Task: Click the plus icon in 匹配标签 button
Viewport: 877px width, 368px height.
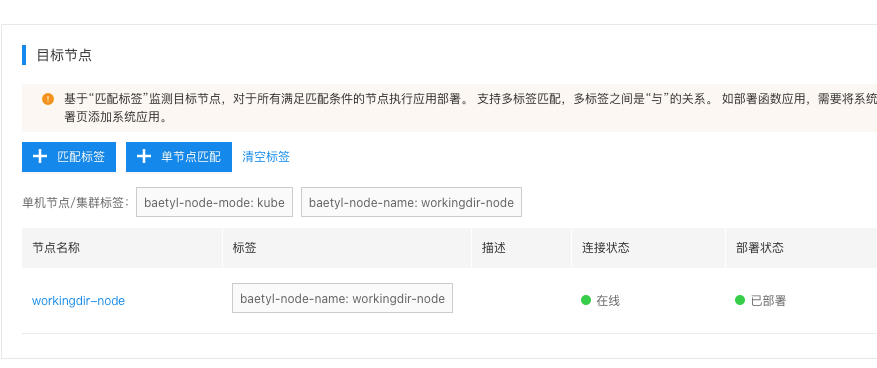Action: click(40, 157)
